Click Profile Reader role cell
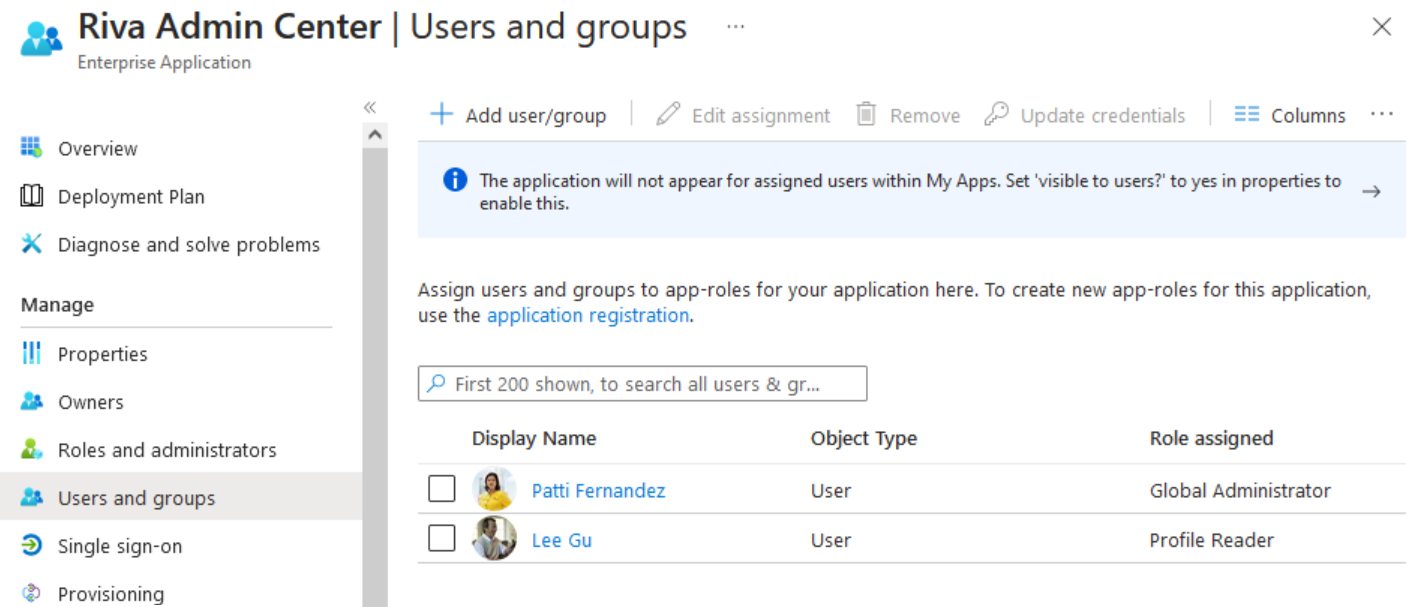This screenshot has height=607, width=1420. (x=1212, y=540)
